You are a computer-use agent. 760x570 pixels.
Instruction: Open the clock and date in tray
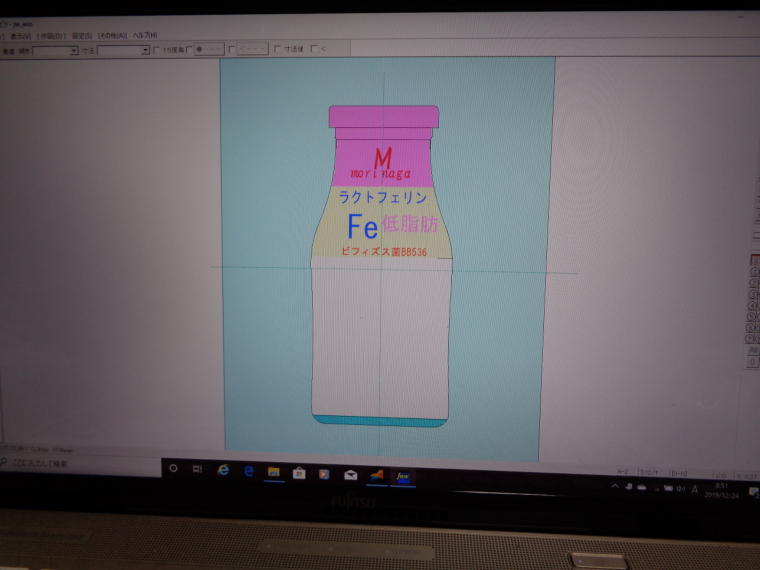tap(722, 491)
